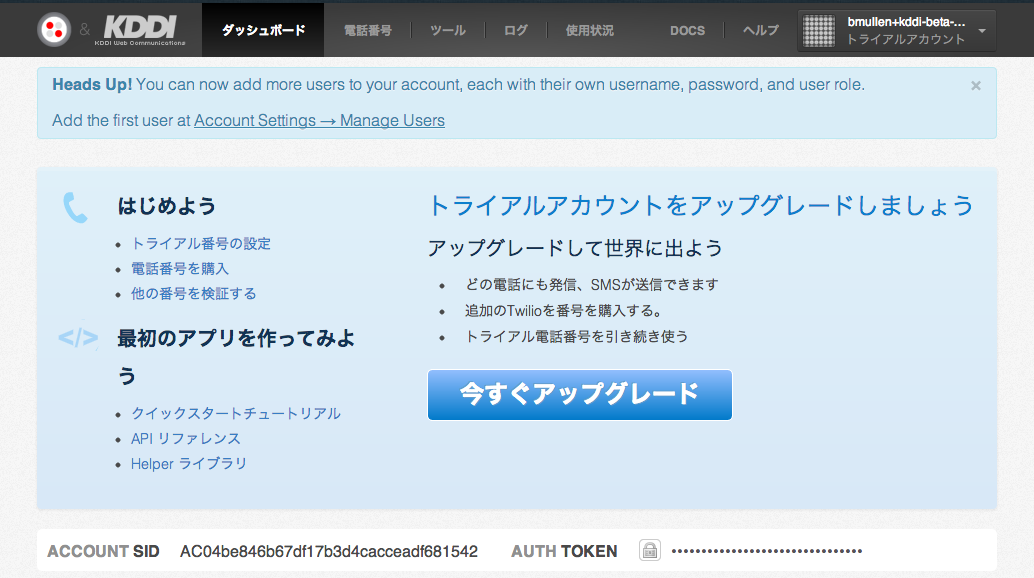Click the アップグレードして世界に出よう subheading
This screenshot has width=1034, height=578.
pos(575,248)
